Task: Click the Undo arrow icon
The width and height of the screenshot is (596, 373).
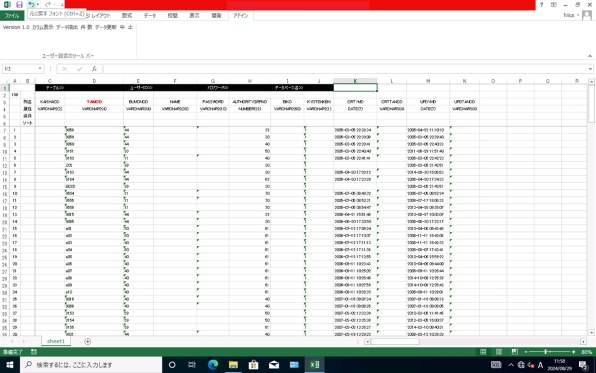Action: (x=31, y=5)
